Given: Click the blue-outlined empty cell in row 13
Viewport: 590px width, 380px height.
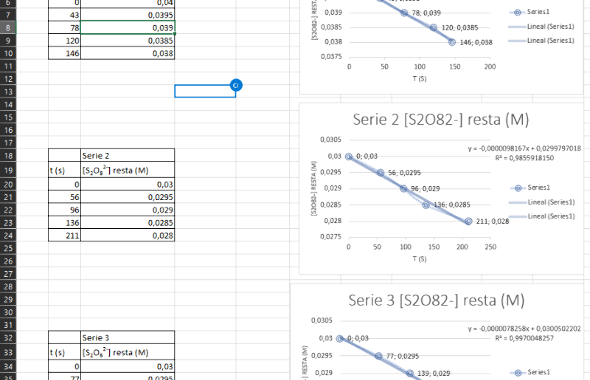Looking at the screenshot, I should [205, 91].
